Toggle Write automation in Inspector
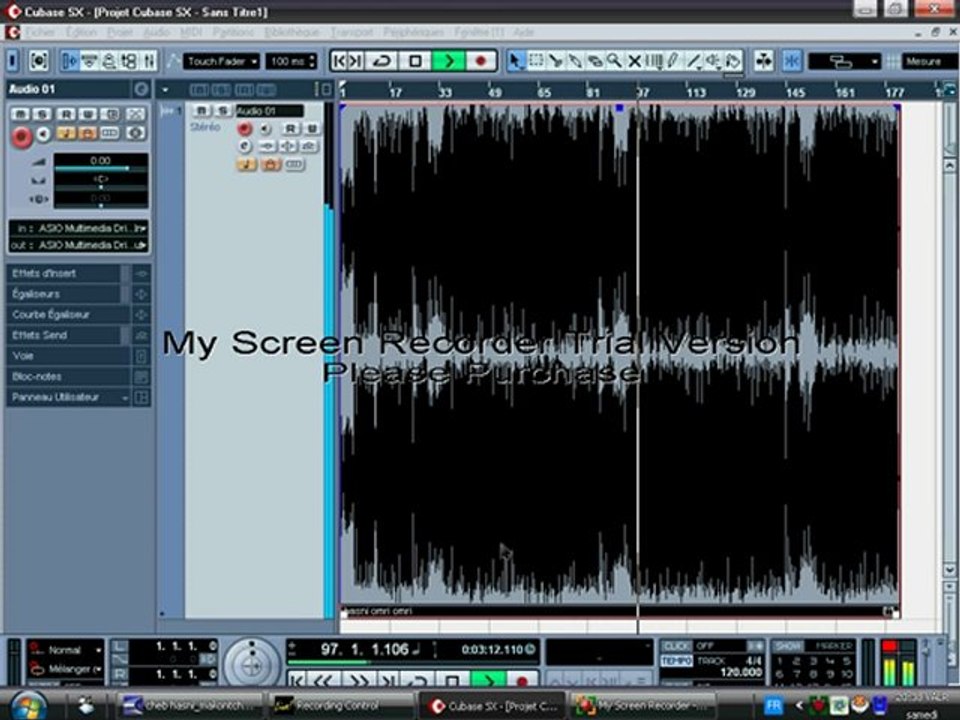Screen dimensions: 960x720 tap(88, 114)
